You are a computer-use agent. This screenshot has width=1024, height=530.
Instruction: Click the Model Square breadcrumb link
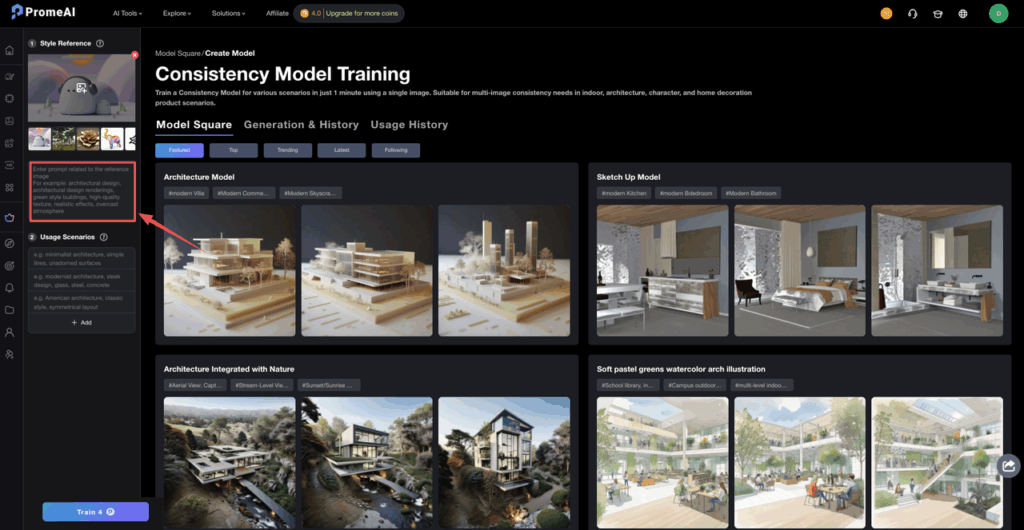point(177,53)
